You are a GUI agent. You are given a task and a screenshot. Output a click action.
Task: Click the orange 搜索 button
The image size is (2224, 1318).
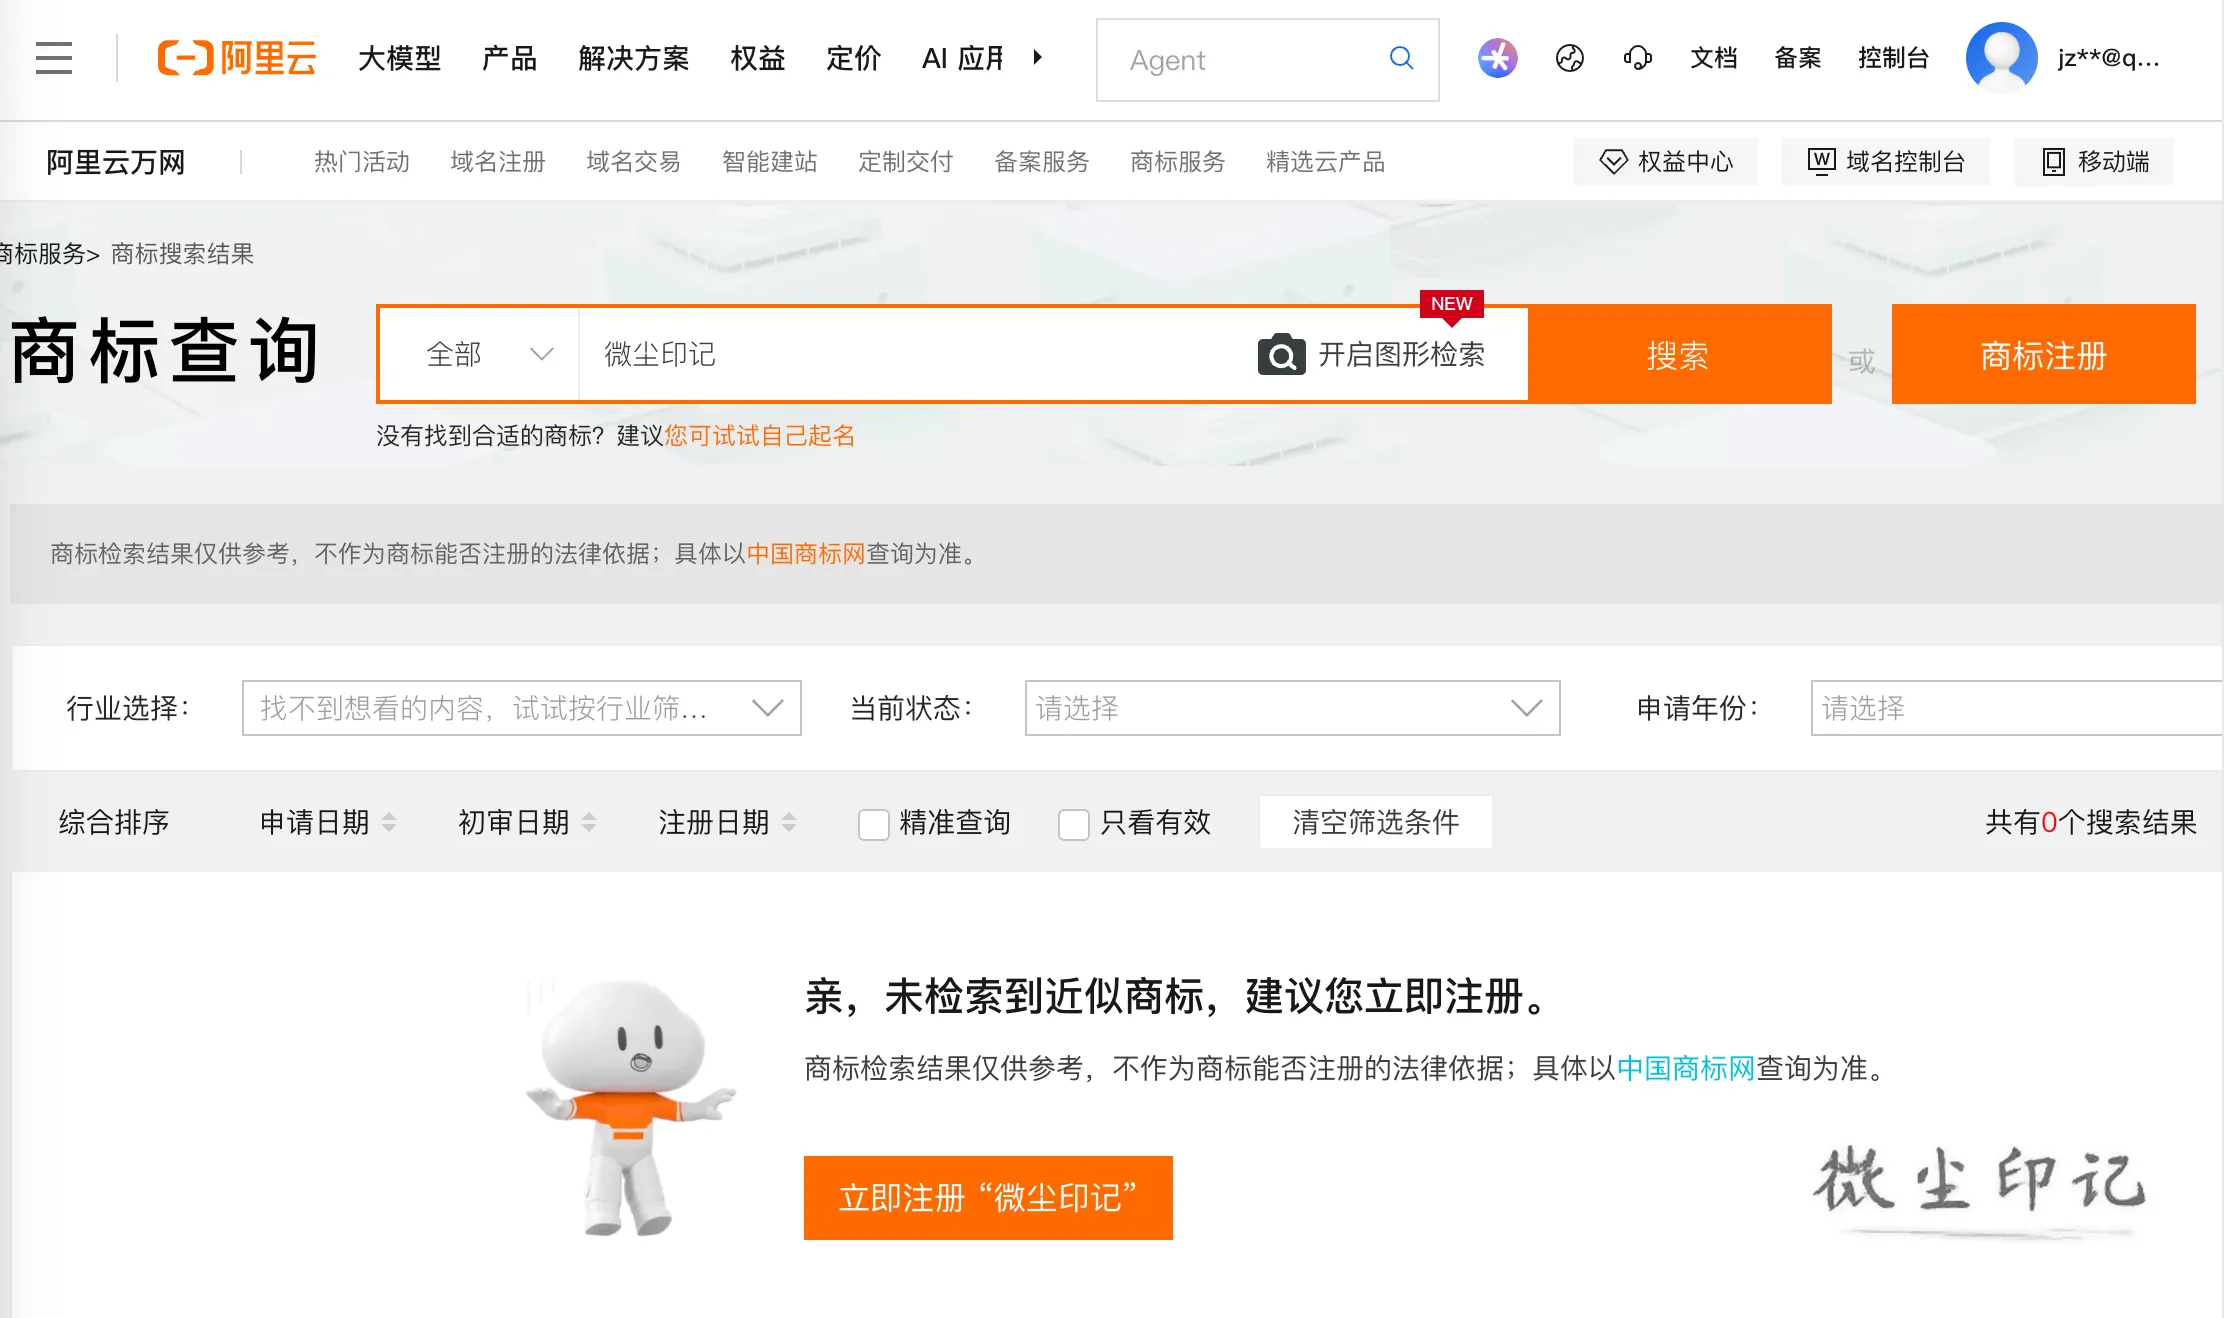pyautogui.click(x=1680, y=354)
